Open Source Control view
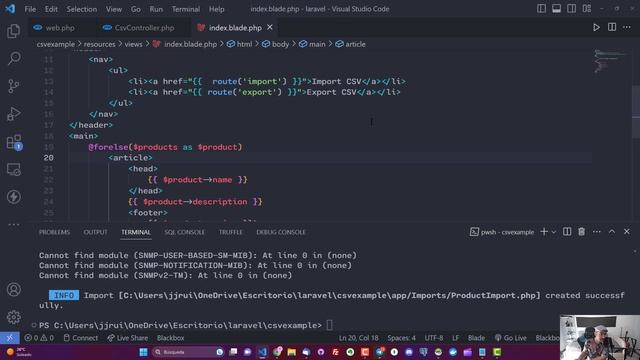The width and height of the screenshot is (640, 360). tap(13, 86)
